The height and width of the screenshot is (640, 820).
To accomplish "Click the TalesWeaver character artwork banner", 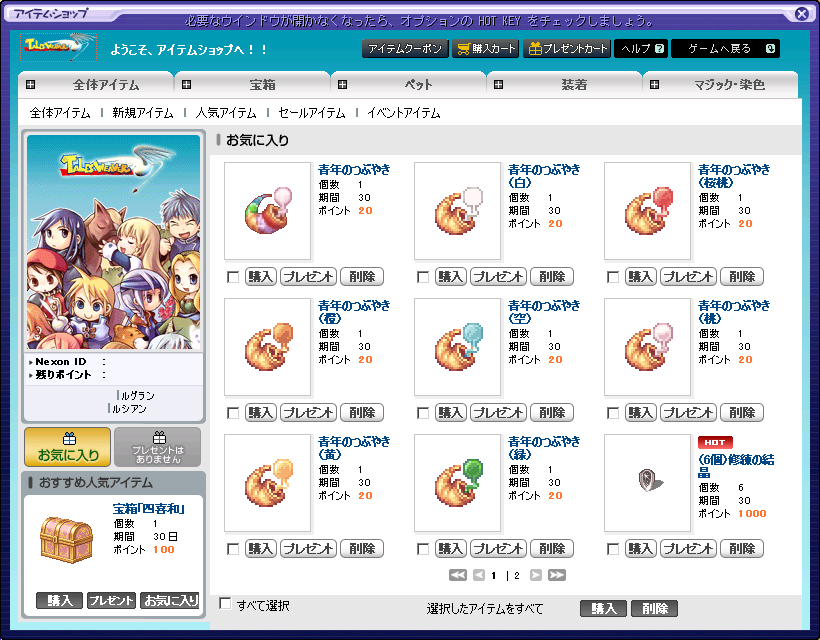I will (113, 242).
